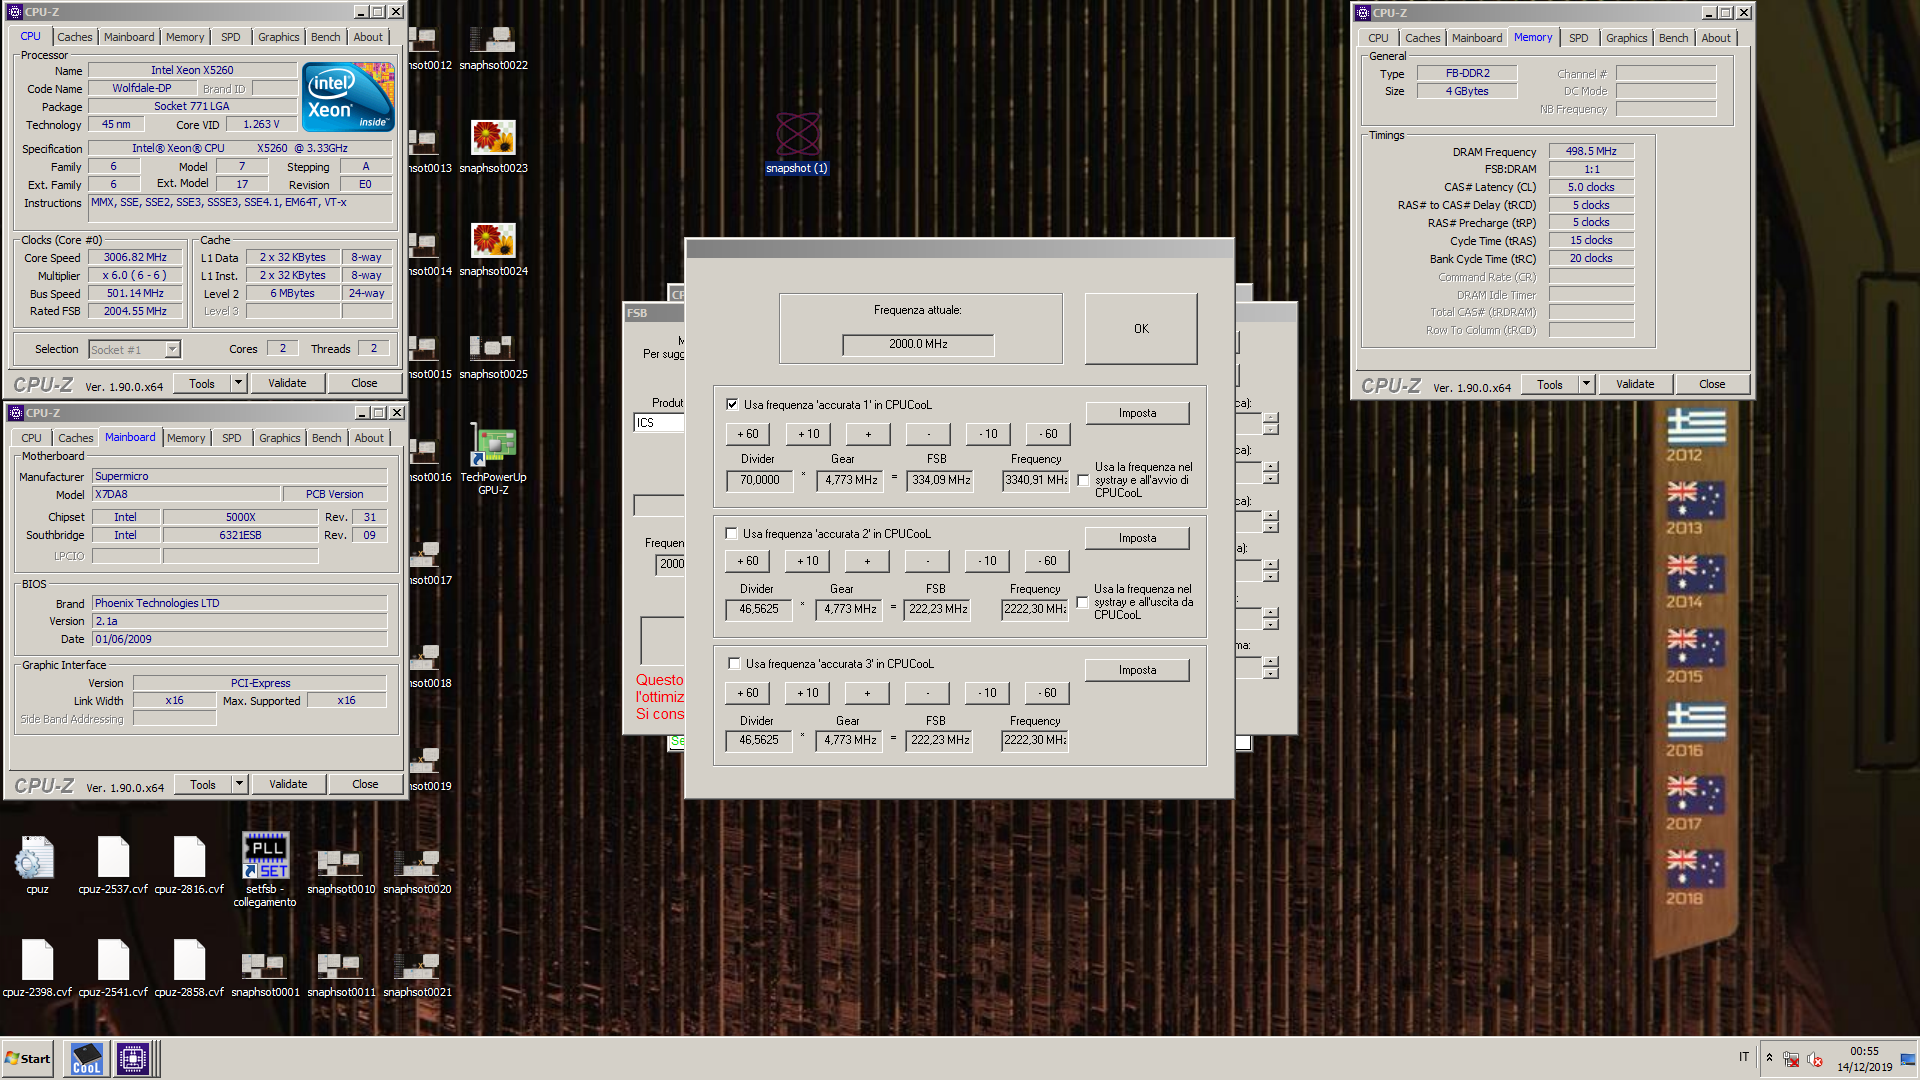This screenshot has height=1080, width=1920.
Task: Click Imposta for accurate frequency 2
Action: 1137,538
